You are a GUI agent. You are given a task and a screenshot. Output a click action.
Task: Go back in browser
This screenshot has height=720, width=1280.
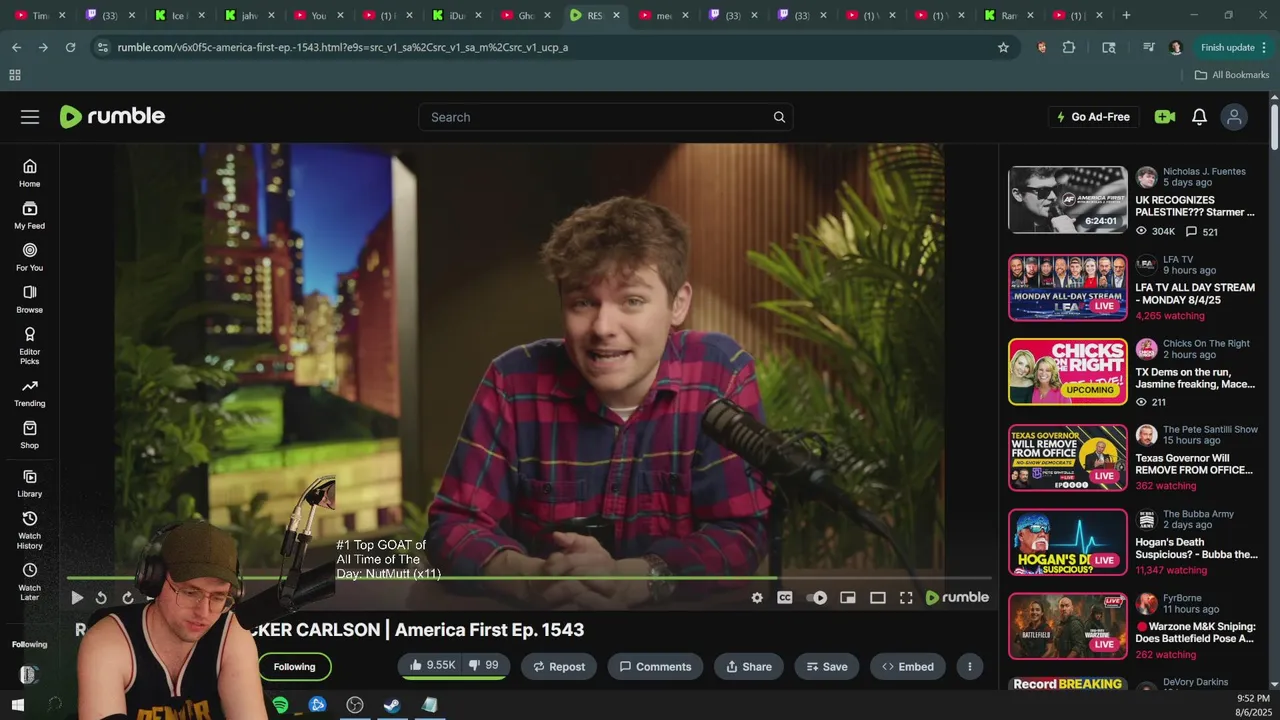(16, 47)
